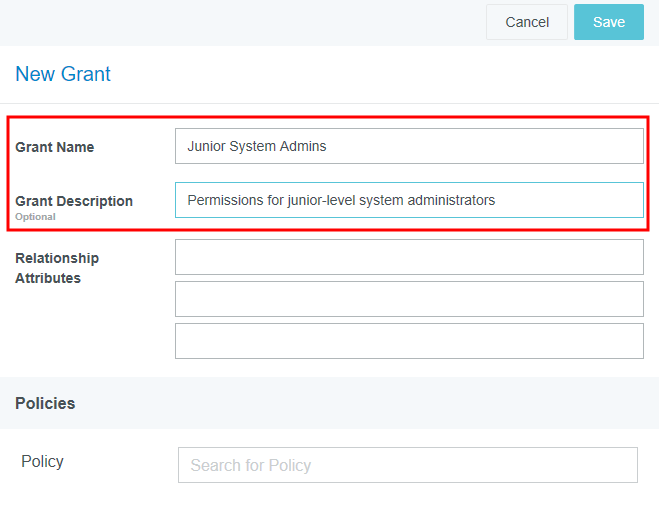Click the Policy field label
The width and height of the screenshot is (659, 517).
click(x=42, y=461)
